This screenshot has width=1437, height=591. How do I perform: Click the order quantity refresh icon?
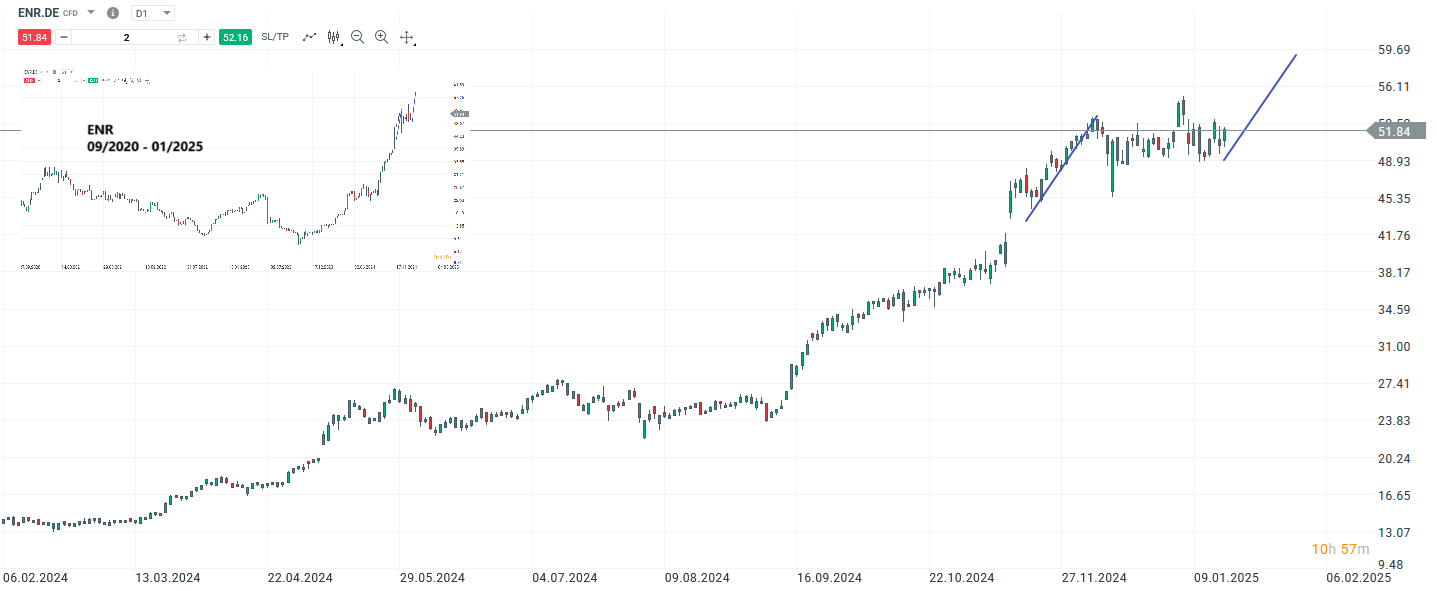click(x=182, y=37)
